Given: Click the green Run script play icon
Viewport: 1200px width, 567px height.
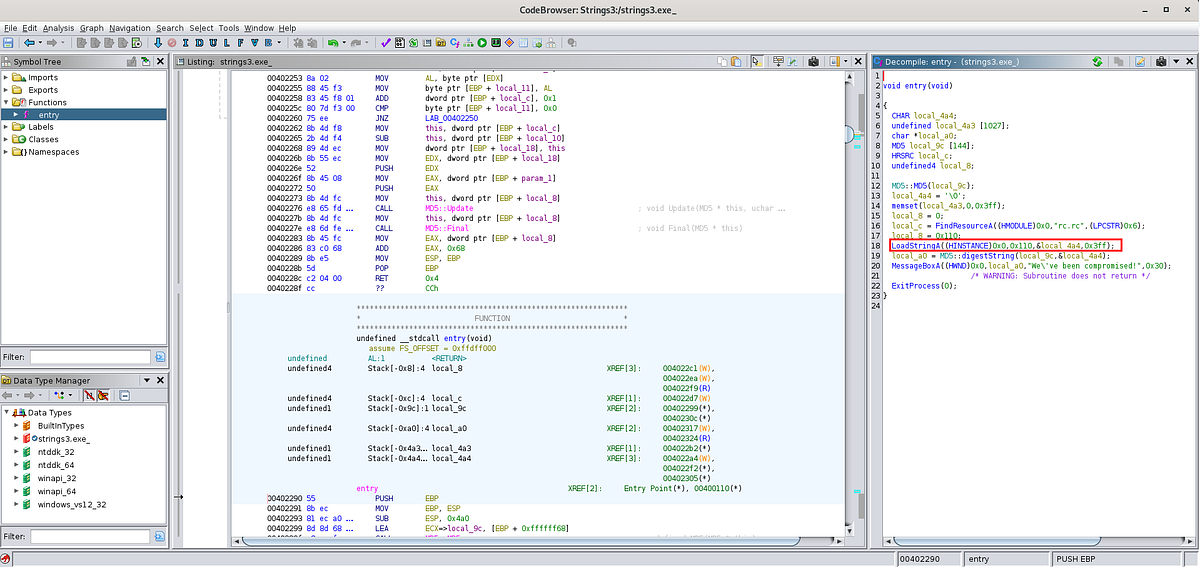Looking at the screenshot, I should pos(482,43).
